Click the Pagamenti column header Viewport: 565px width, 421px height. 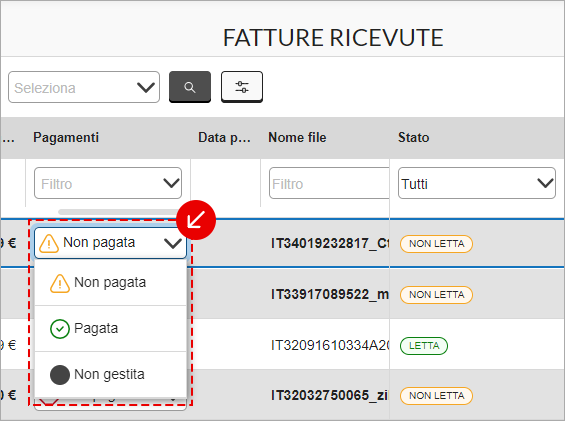[66, 137]
